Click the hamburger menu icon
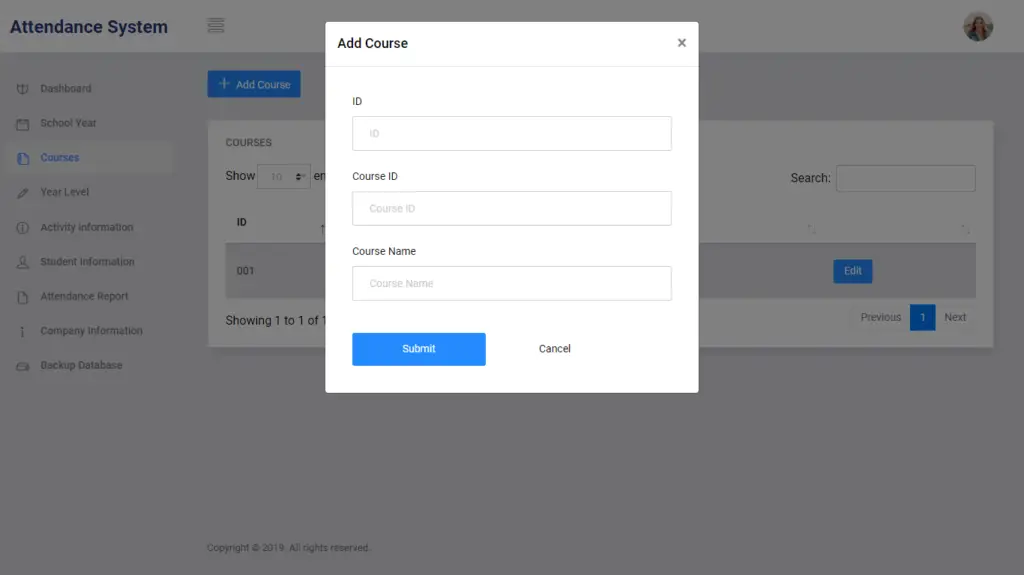This screenshot has height=575, width=1024. coord(216,25)
